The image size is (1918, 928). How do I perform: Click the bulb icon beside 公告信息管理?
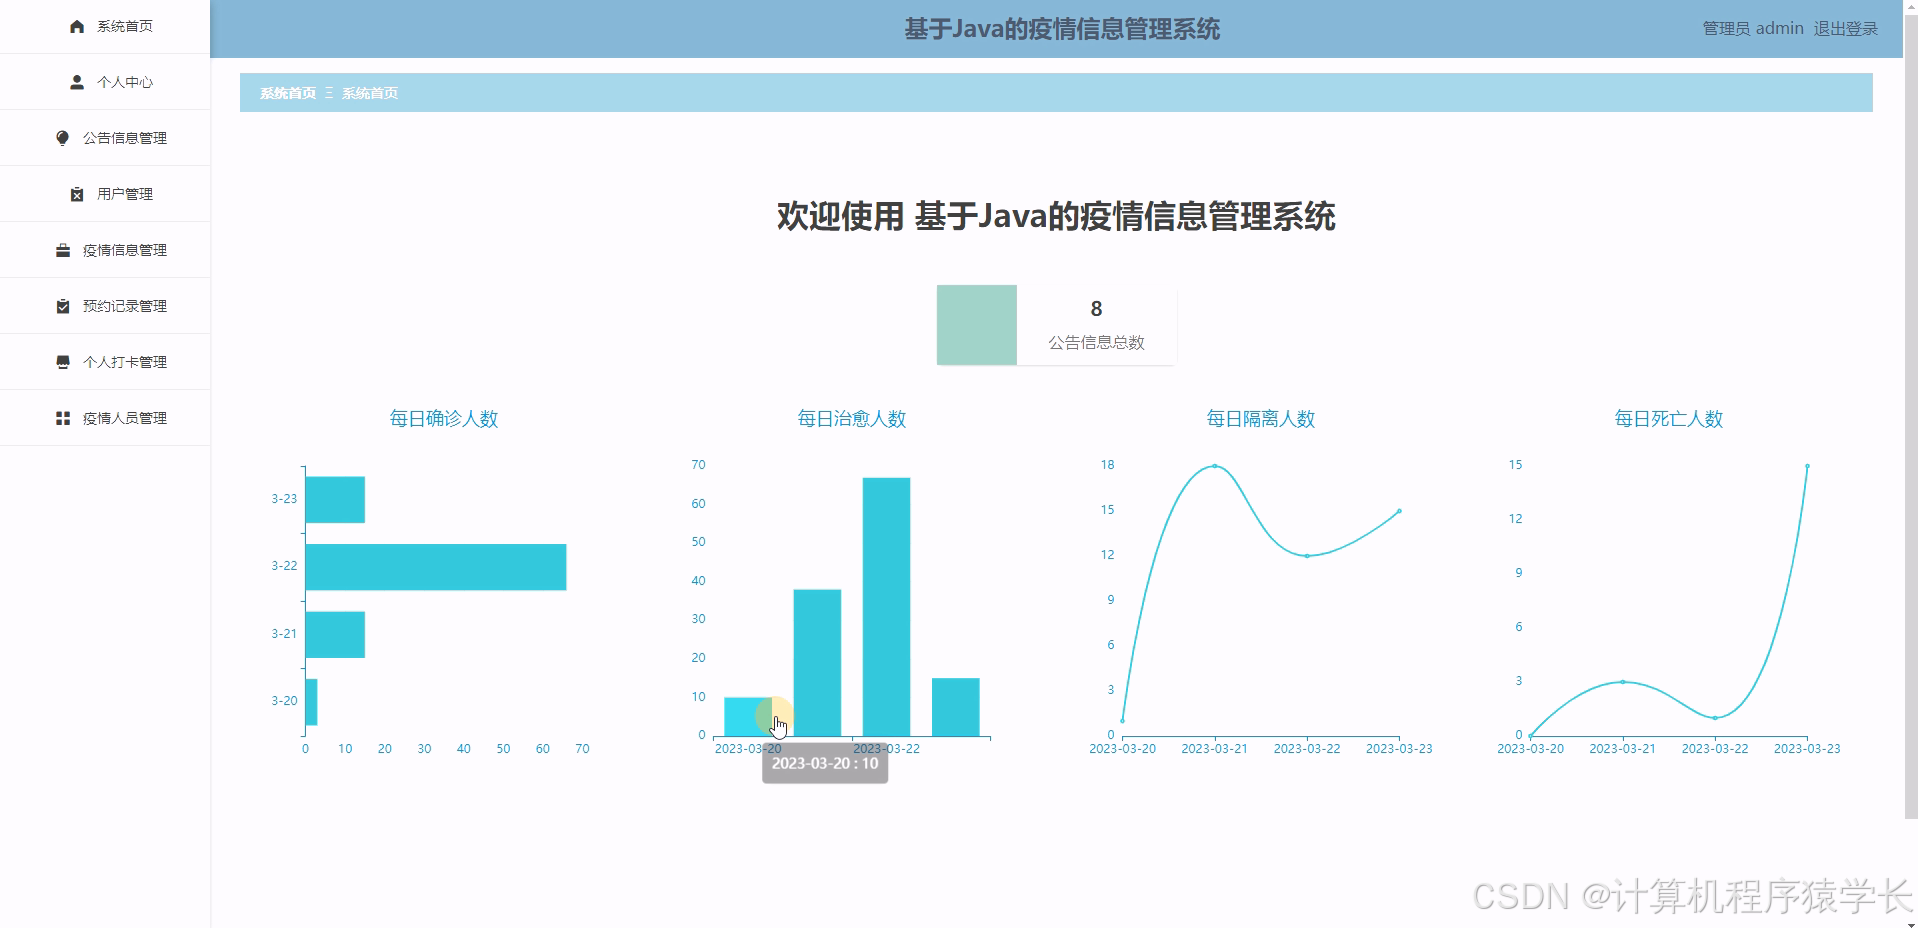pyautogui.click(x=63, y=138)
